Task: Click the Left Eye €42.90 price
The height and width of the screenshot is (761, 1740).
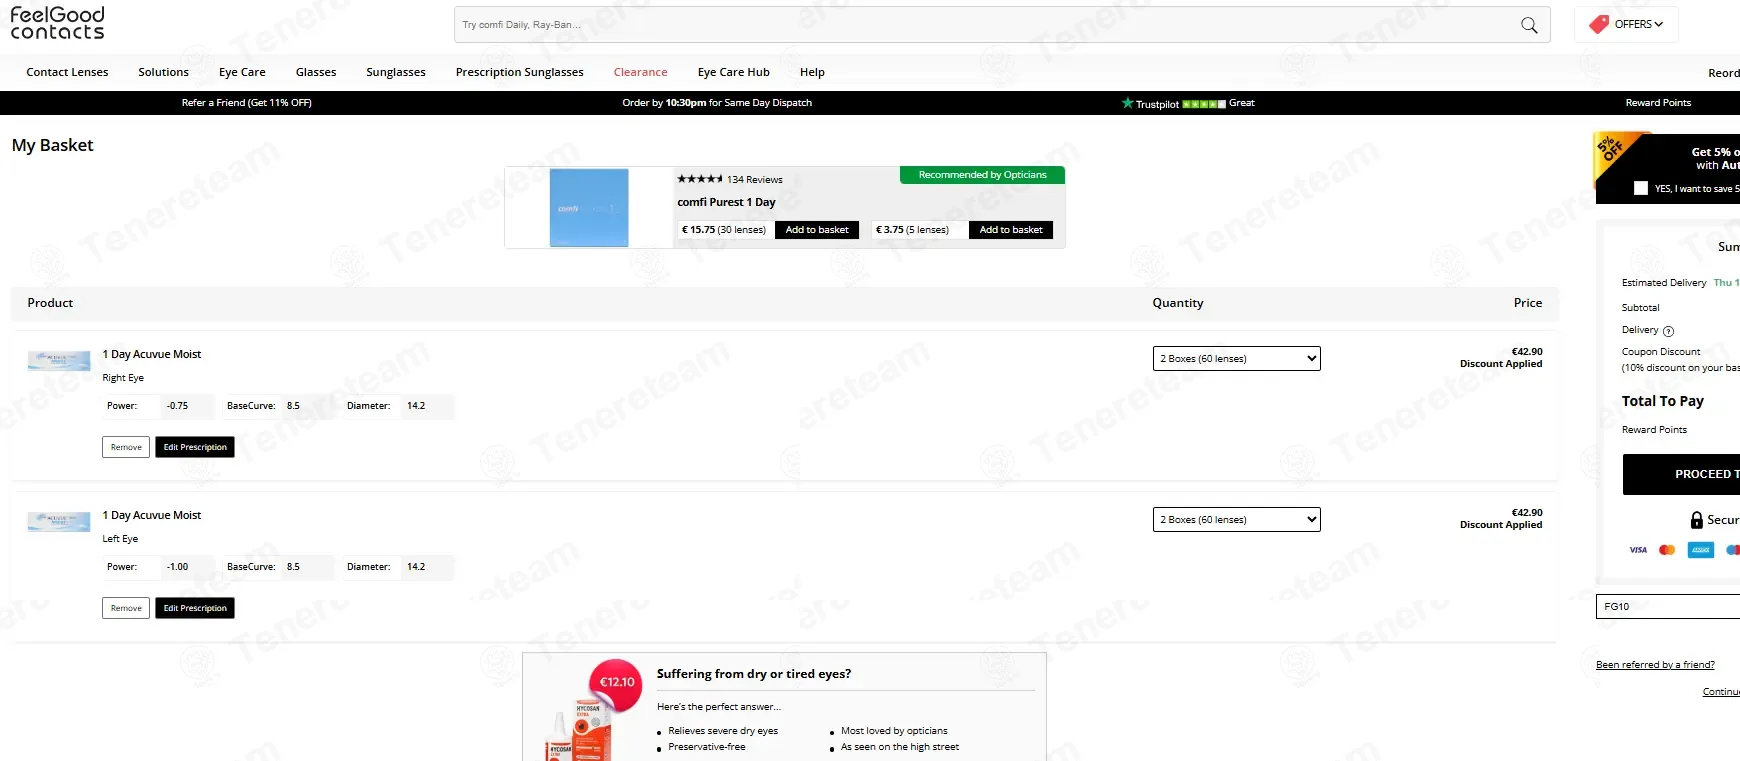Action: [x=1527, y=513]
